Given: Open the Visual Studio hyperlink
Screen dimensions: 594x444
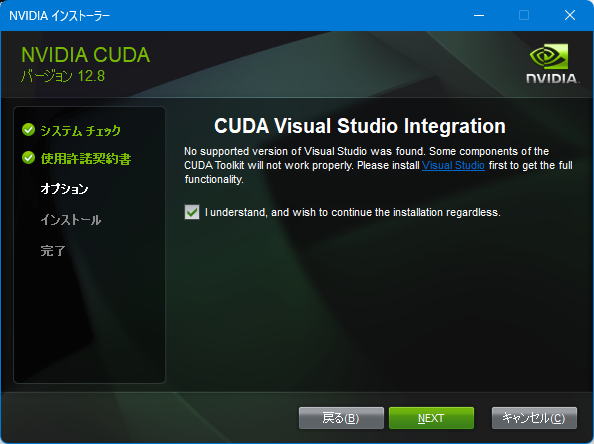Looking at the screenshot, I should (453, 165).
